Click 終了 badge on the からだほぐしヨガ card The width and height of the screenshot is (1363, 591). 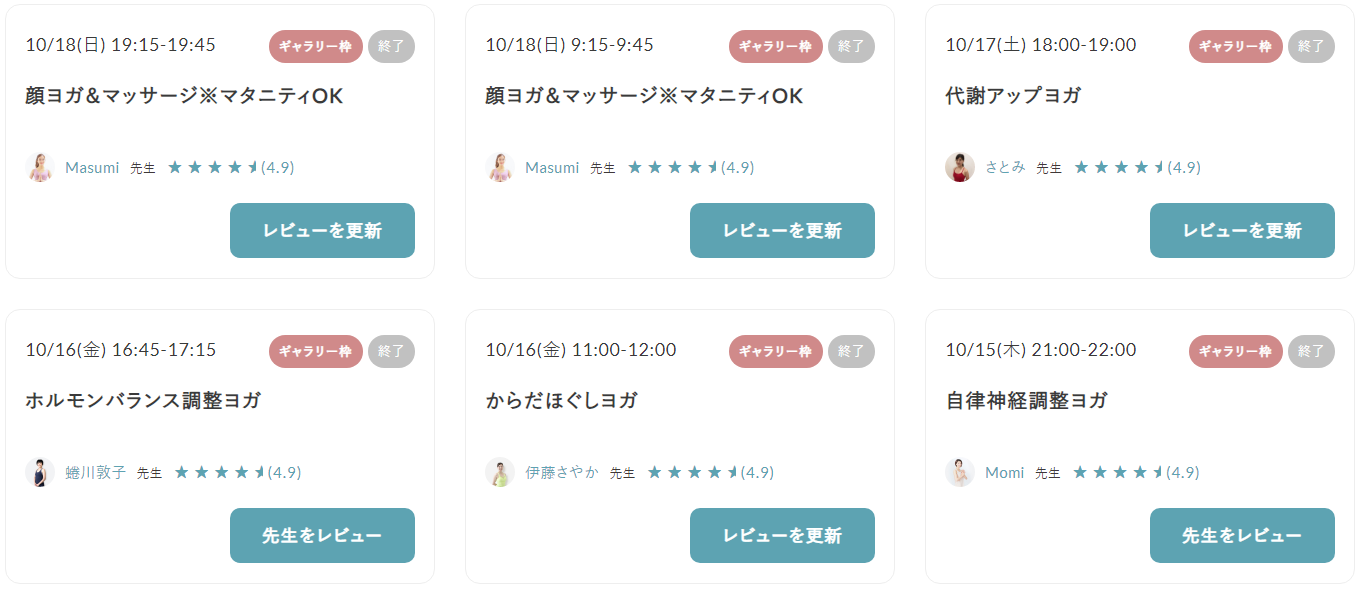851,351
